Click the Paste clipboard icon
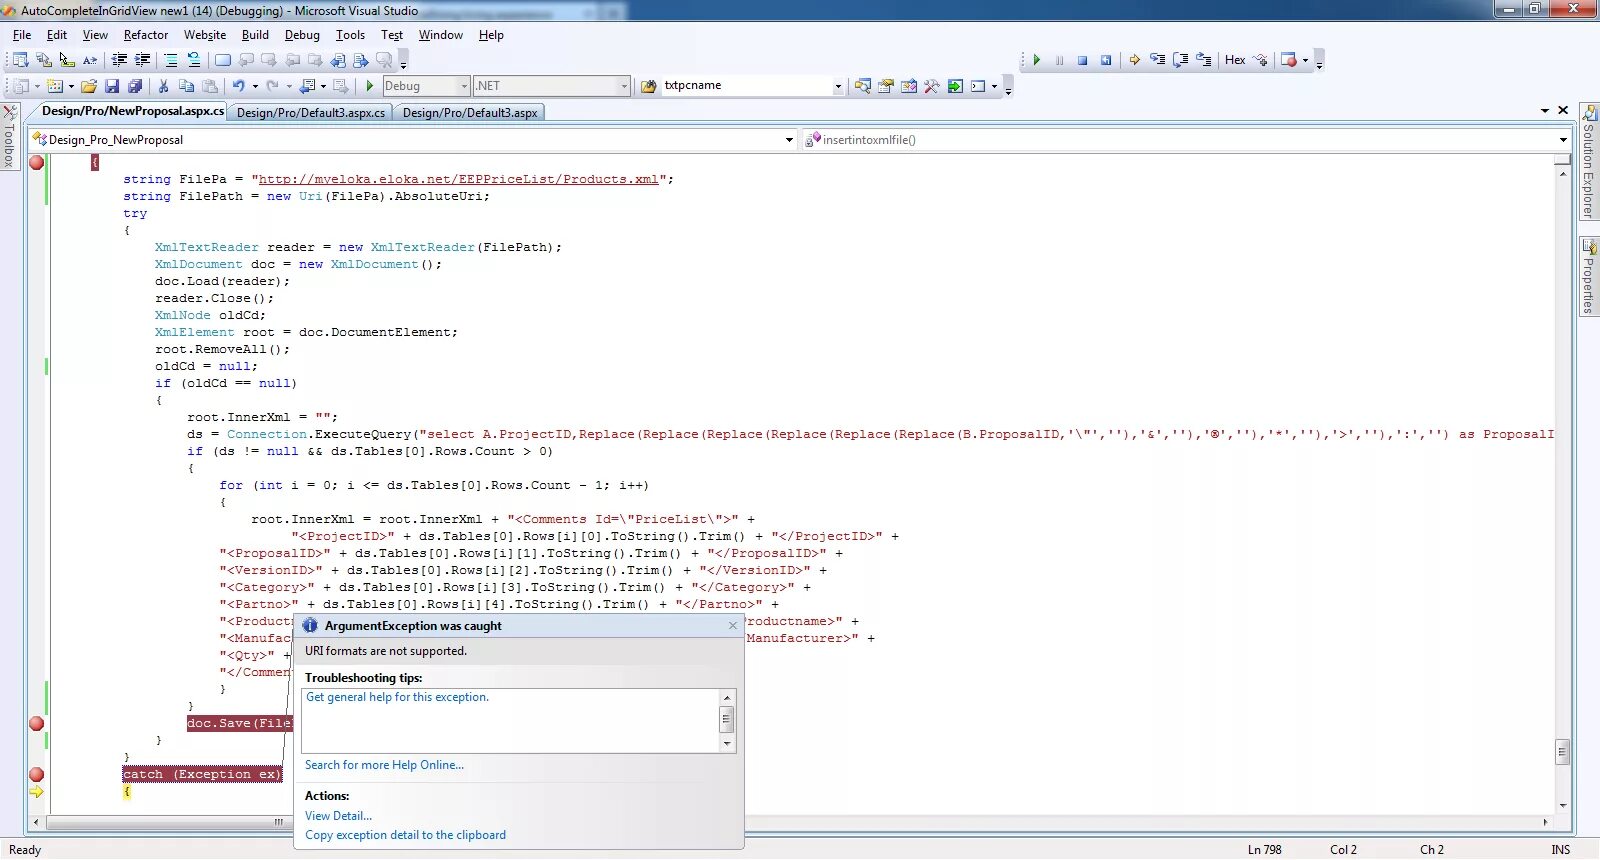The height and width of the screenshot is (860, 1600). point(210,86)
